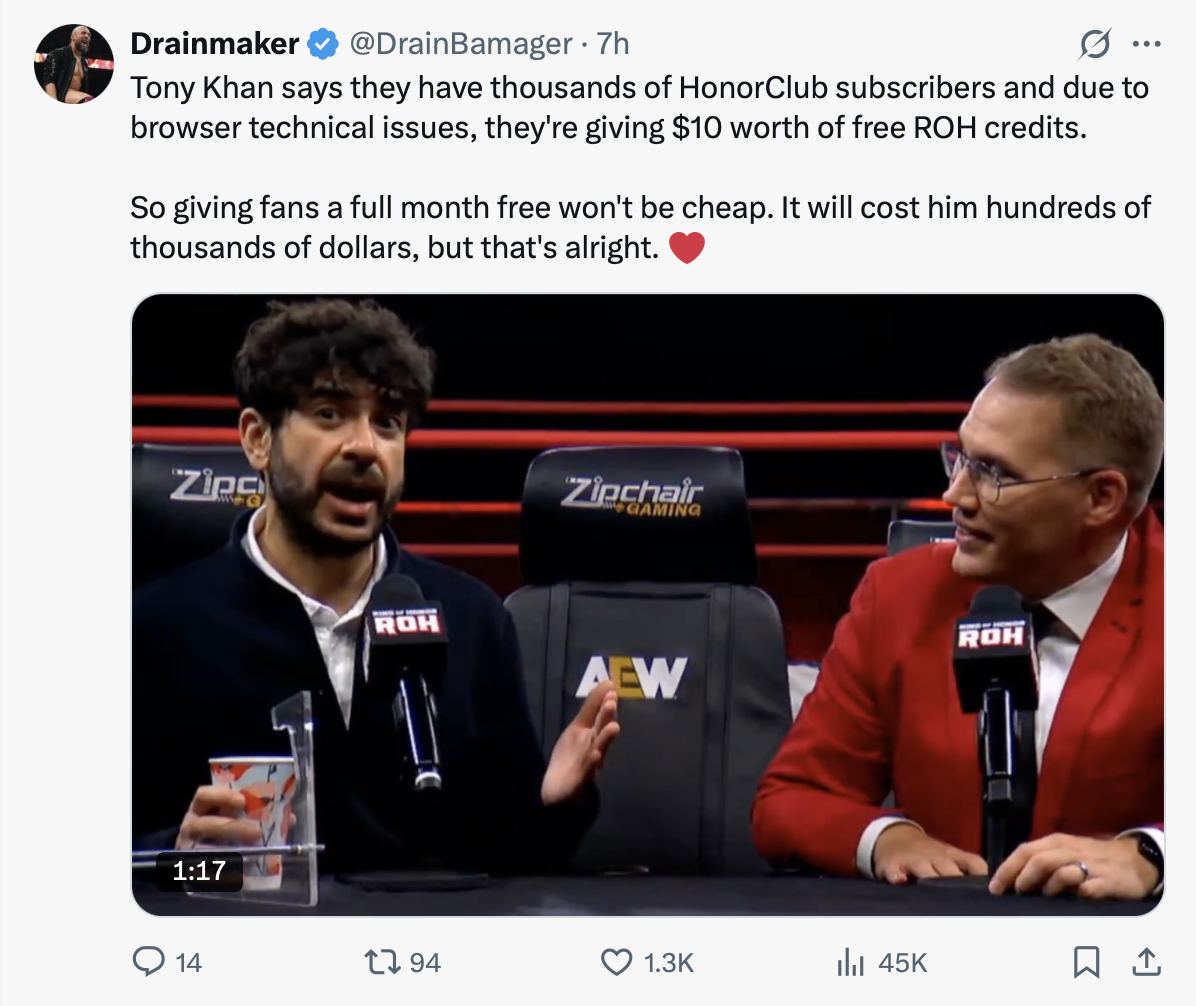The width and height of the screenshot is (1196, 1006).
Task: Click the blue verified badge
Action: tap(323, 44)
